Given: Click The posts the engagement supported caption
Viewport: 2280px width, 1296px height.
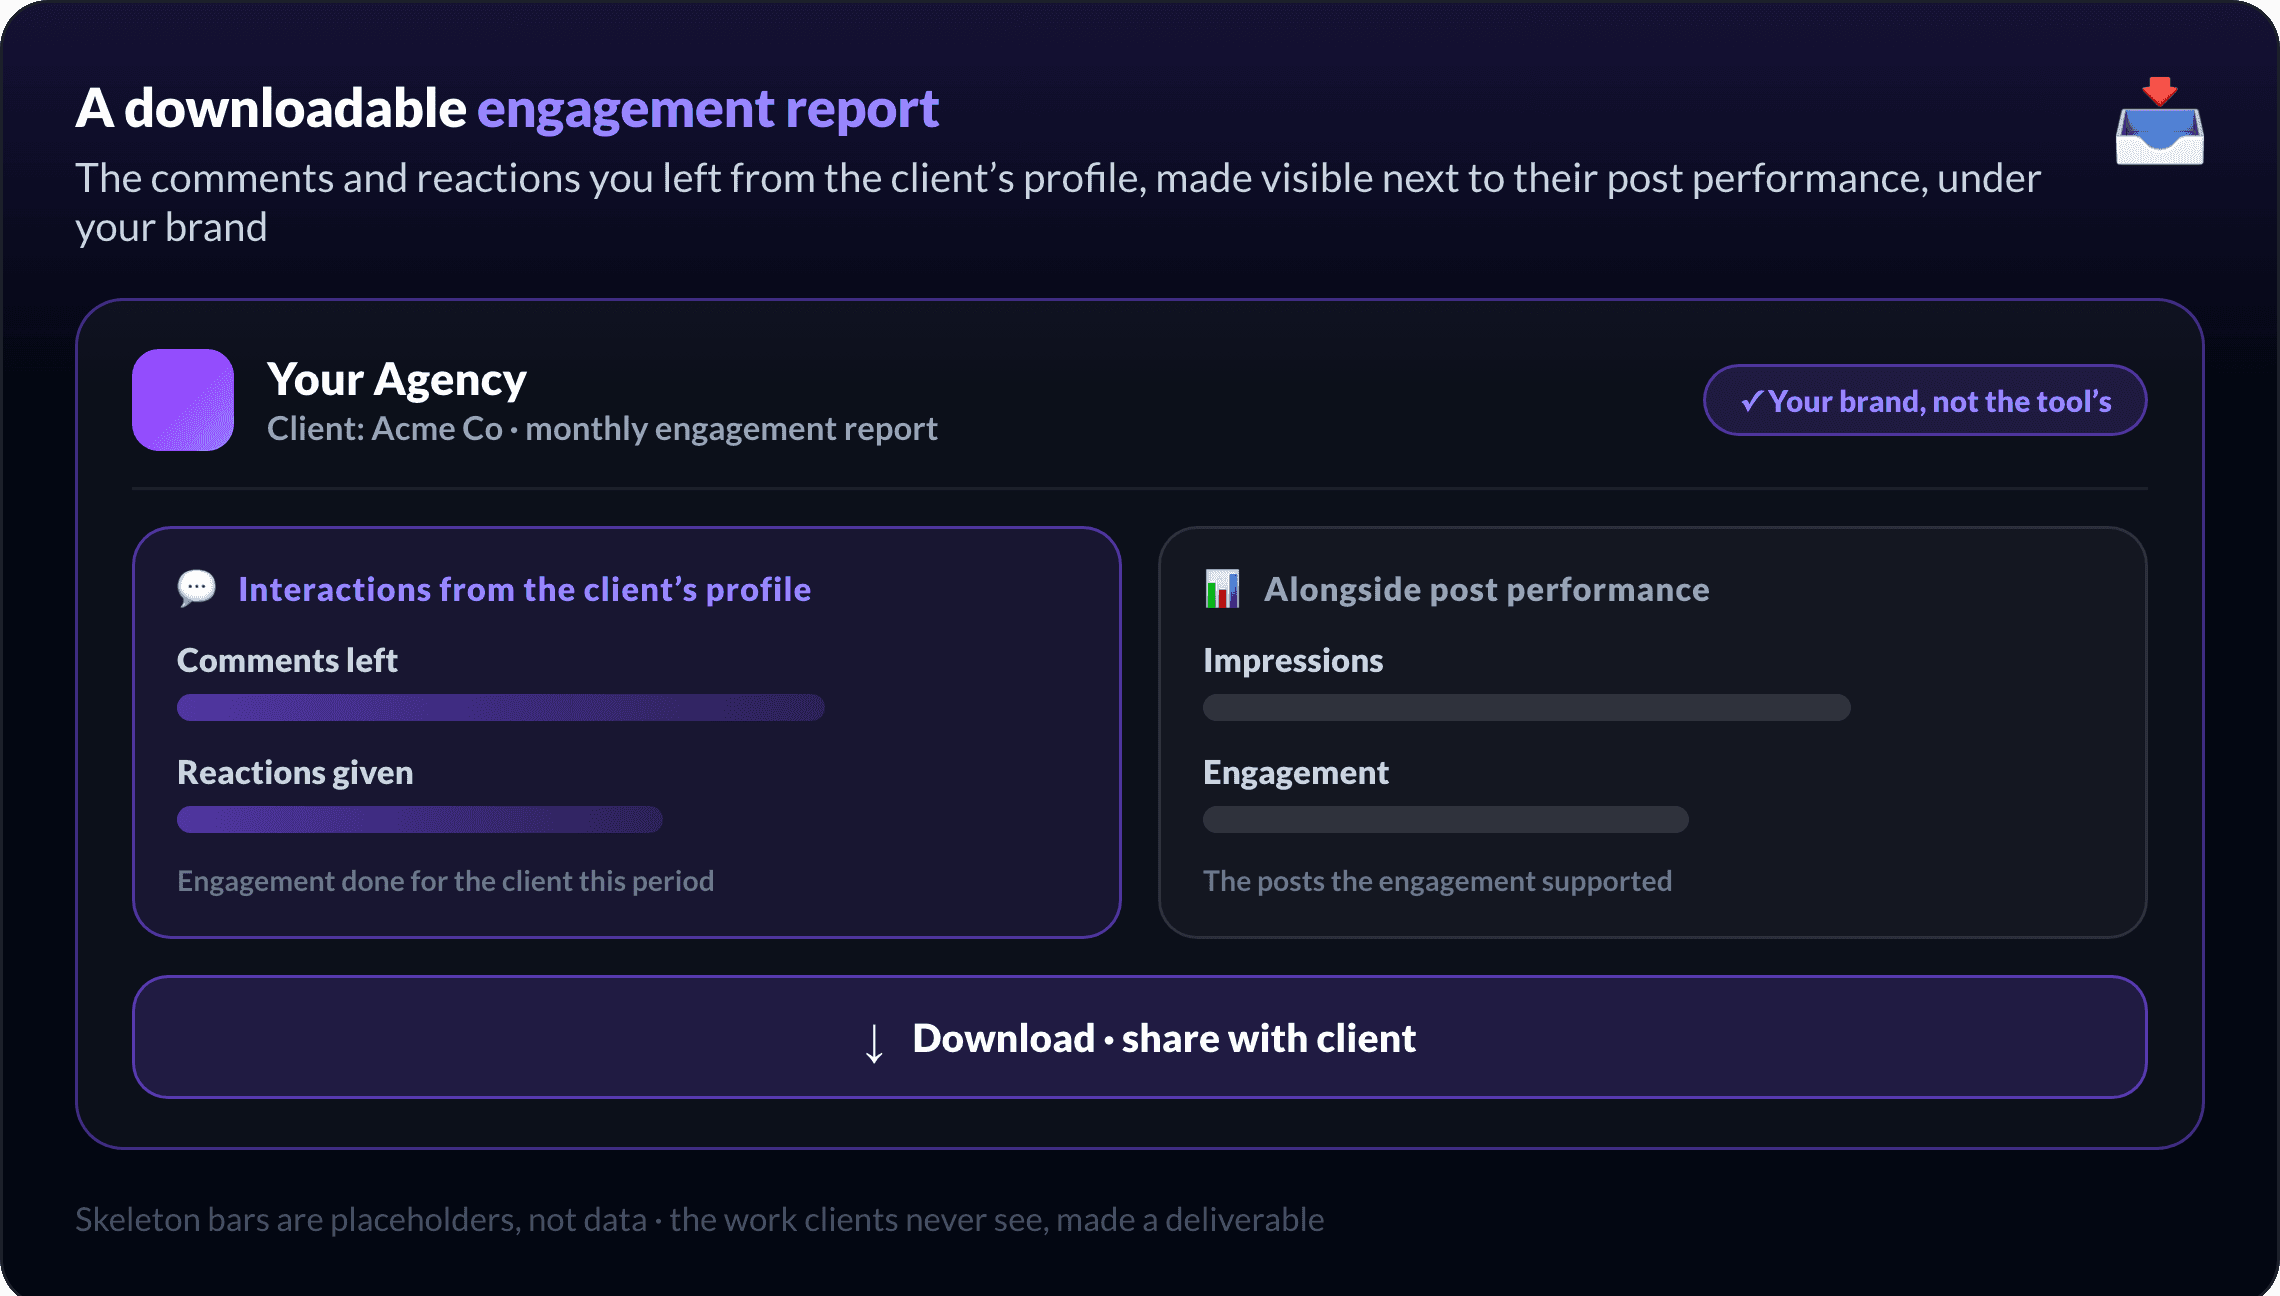Looking at the screenshot, I should (x=1438, y=881).
